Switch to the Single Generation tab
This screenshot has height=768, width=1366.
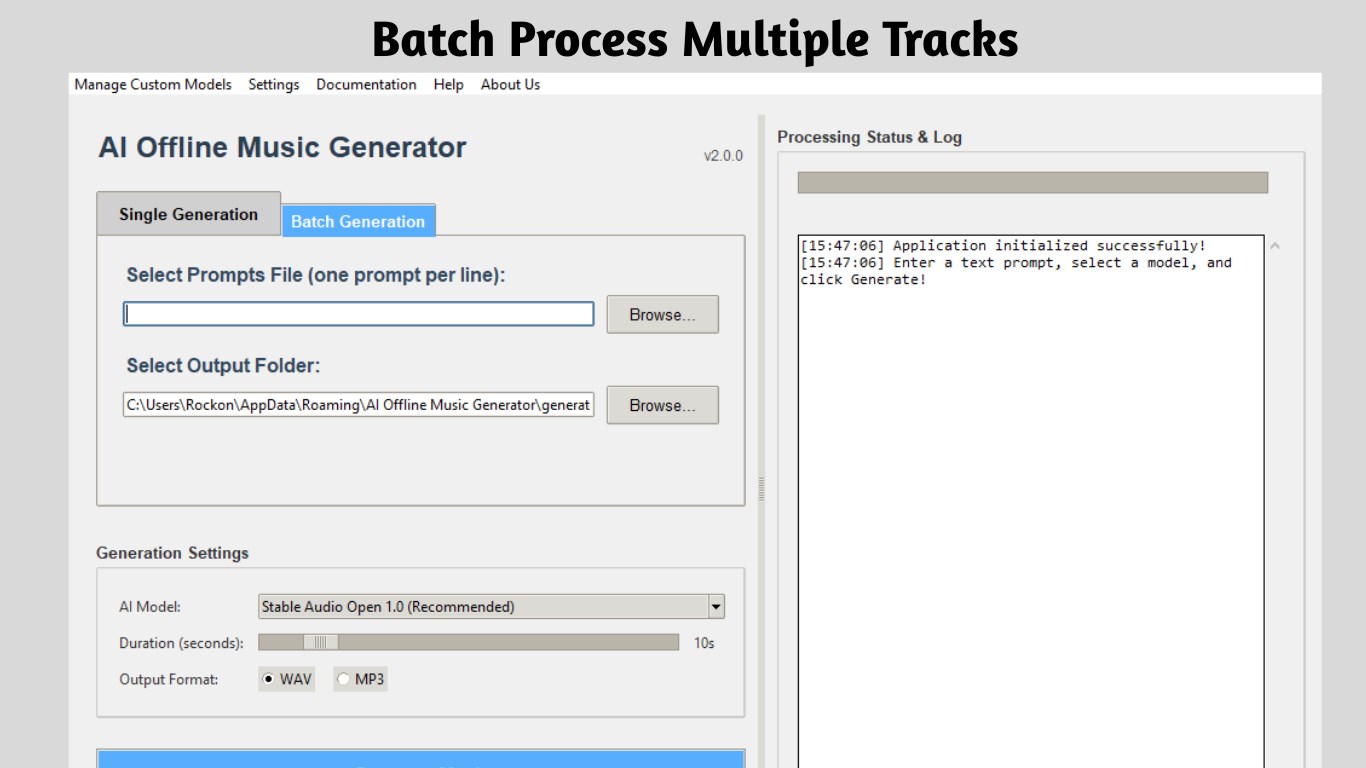pos(187,214)
